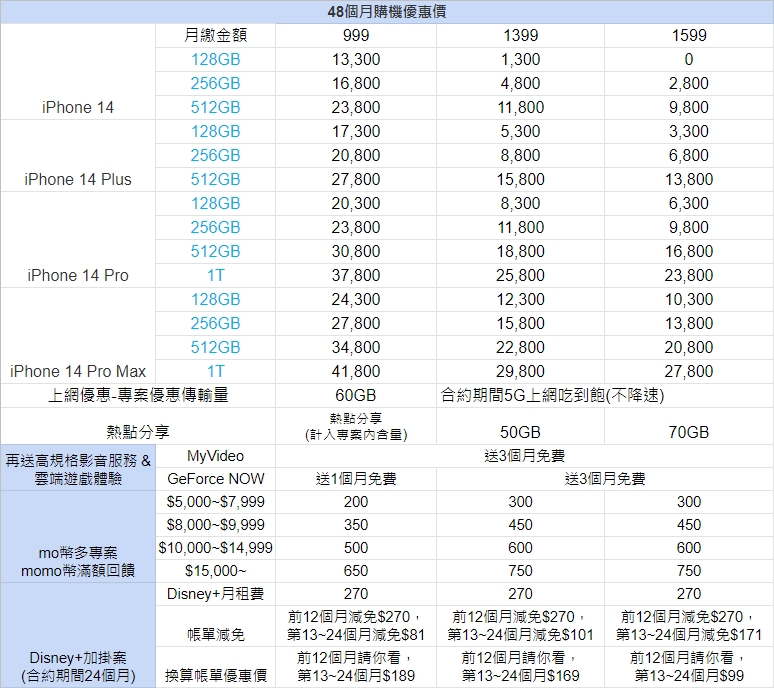Select the GeForce NOW service label
The image size is (774, 688).
pos(216,479)
